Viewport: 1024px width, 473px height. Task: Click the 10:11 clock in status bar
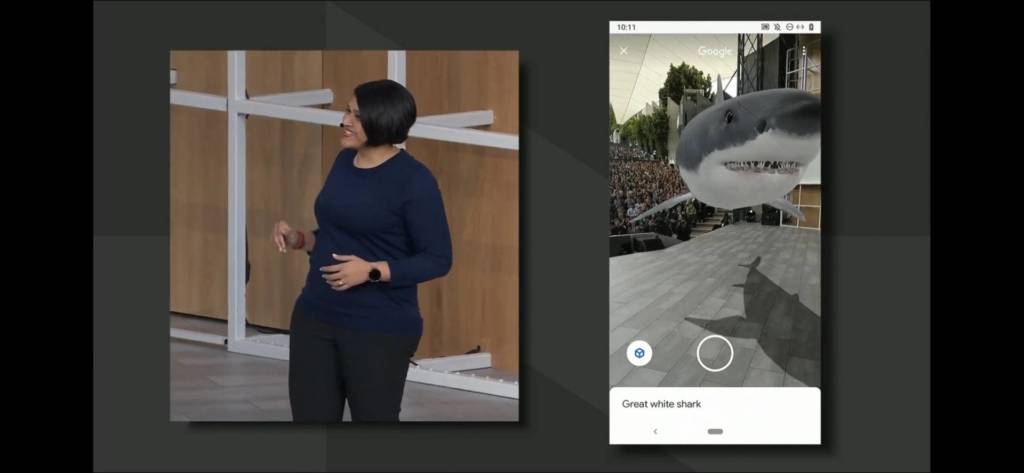click(x=627, y=27)
